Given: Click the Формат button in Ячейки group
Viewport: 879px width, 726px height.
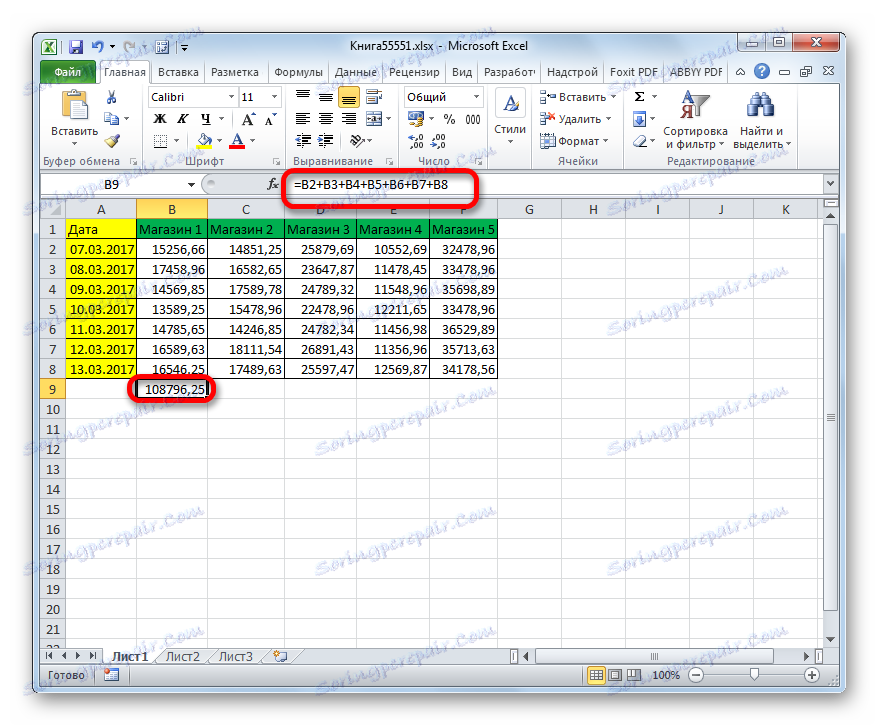Looking at the screenshot, I should (x=575, y=141).
